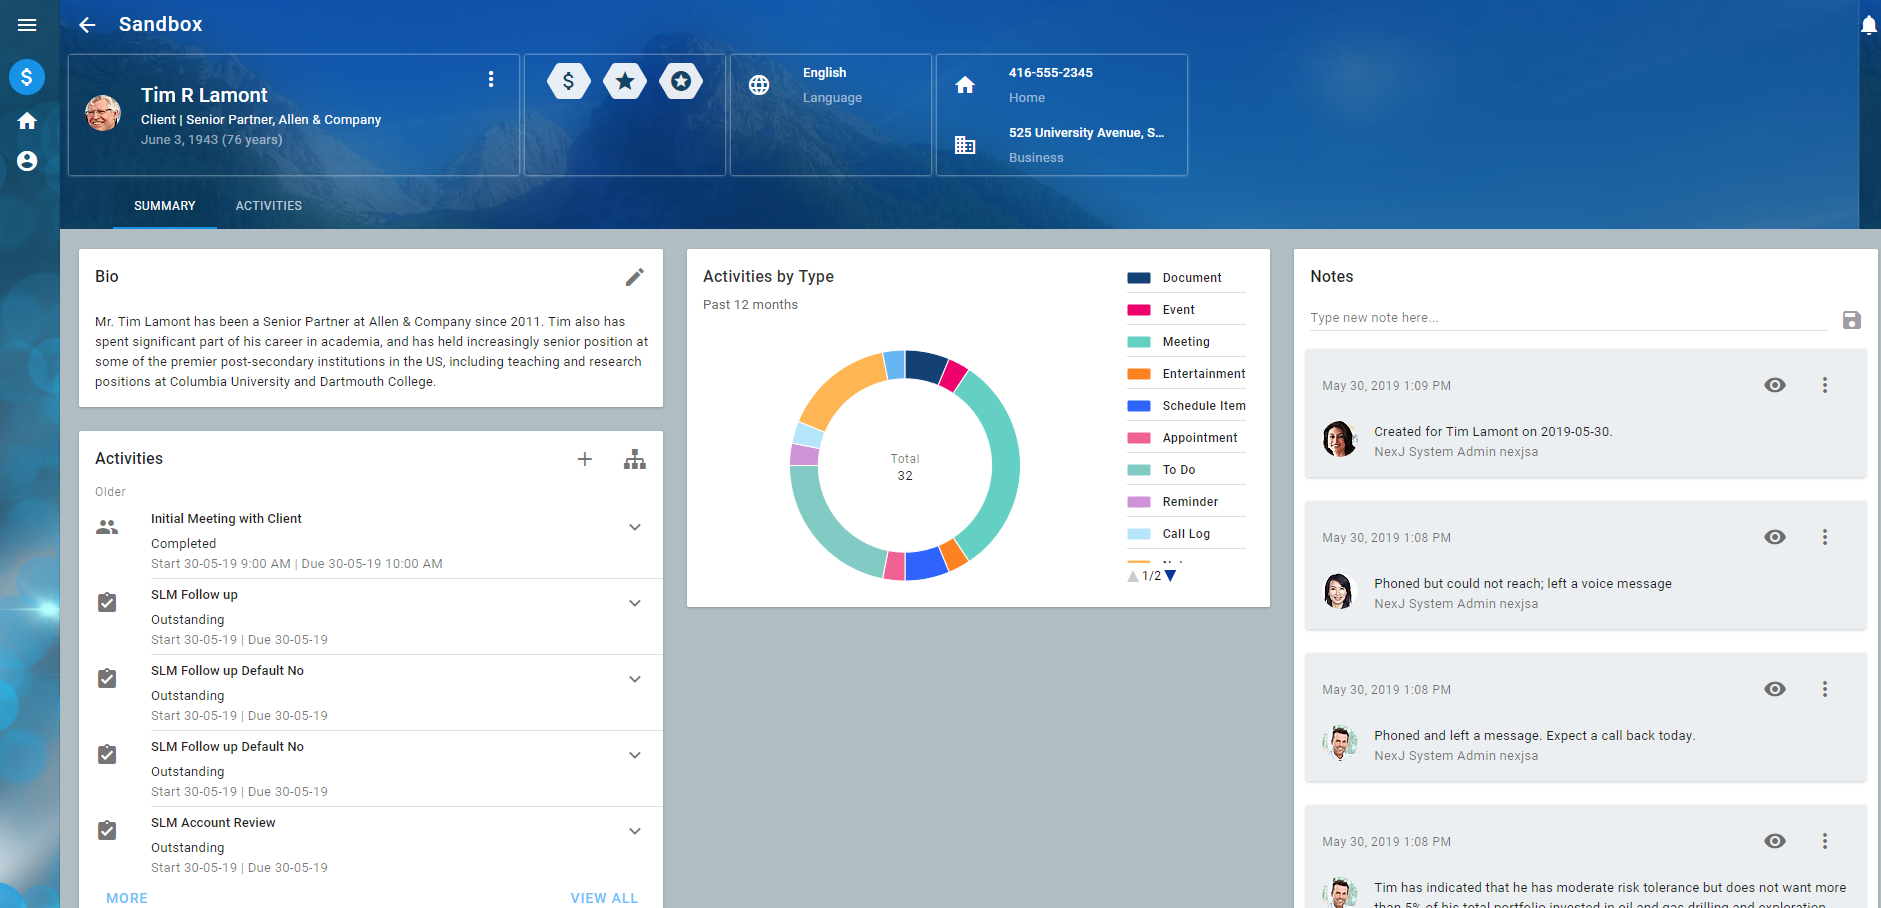Click View All in the Activities panel
This screenshot has width=1881, height=908.
604,898
